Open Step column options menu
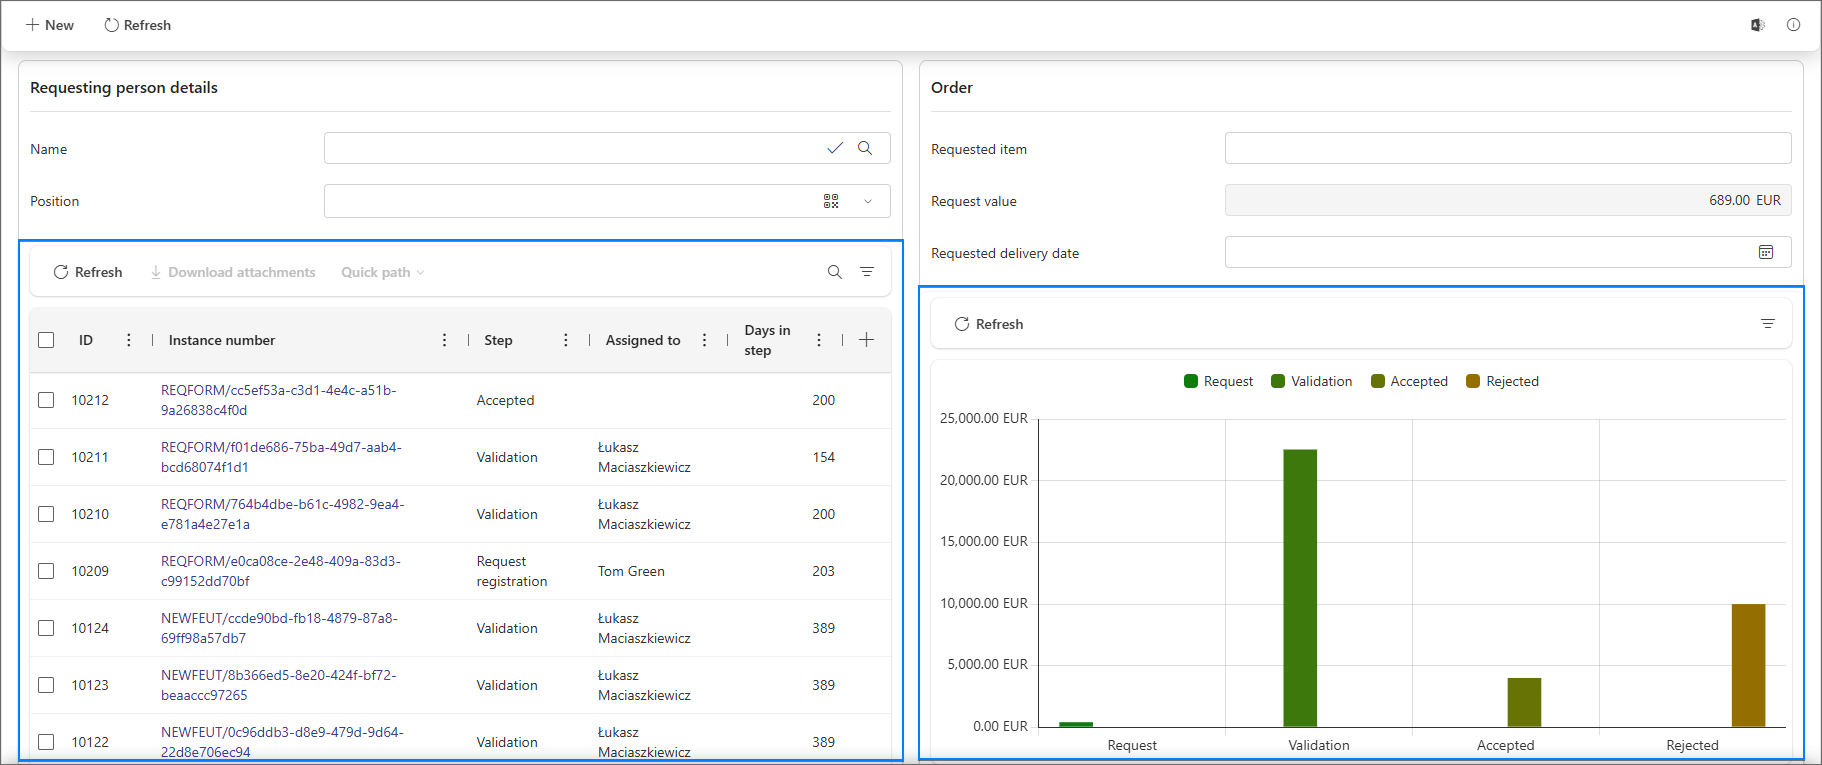Viewport: 1822px width, 765px height. 565,340
